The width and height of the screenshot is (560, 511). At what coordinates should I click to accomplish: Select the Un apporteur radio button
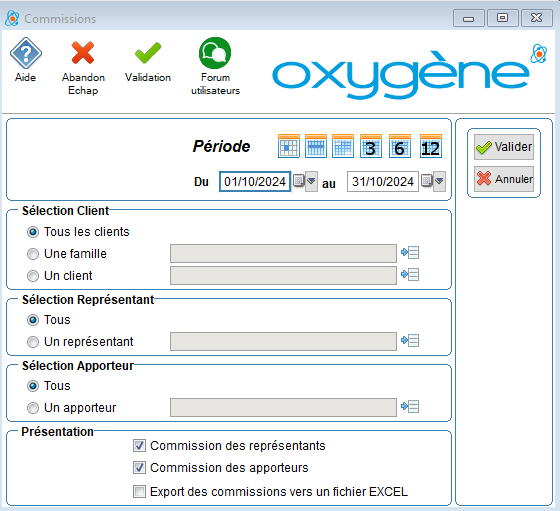(x=33, y=408)
